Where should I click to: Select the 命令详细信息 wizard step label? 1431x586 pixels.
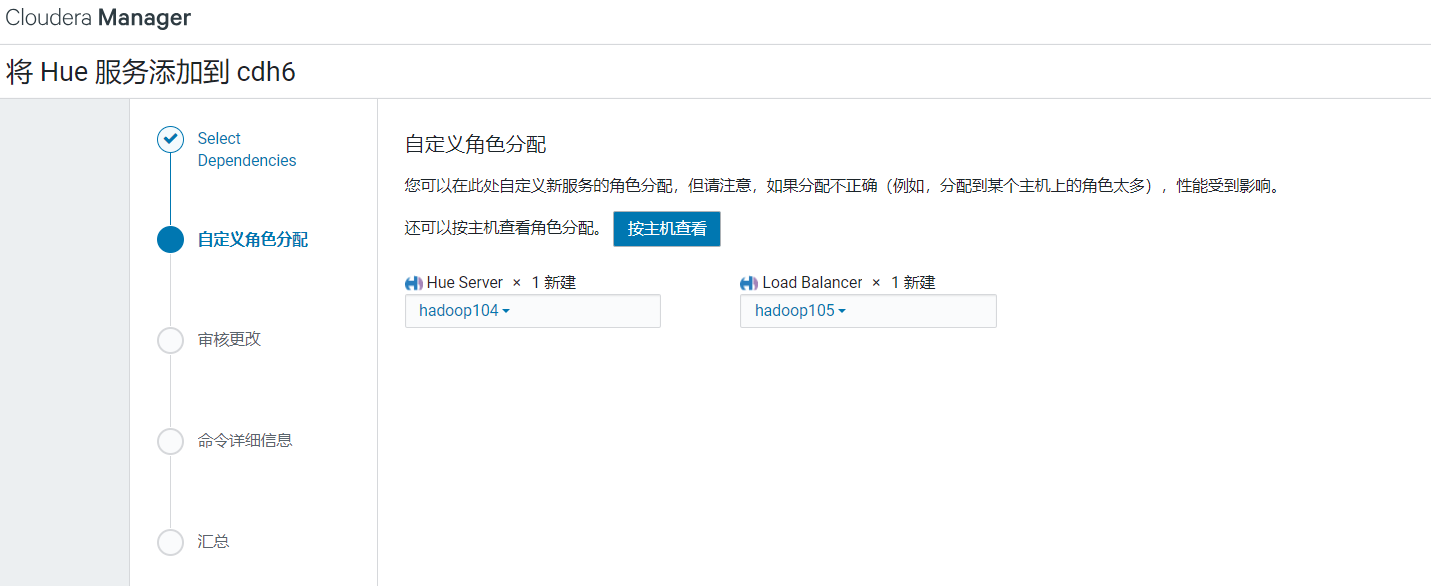pyautogui.click(x=245, y=441)
